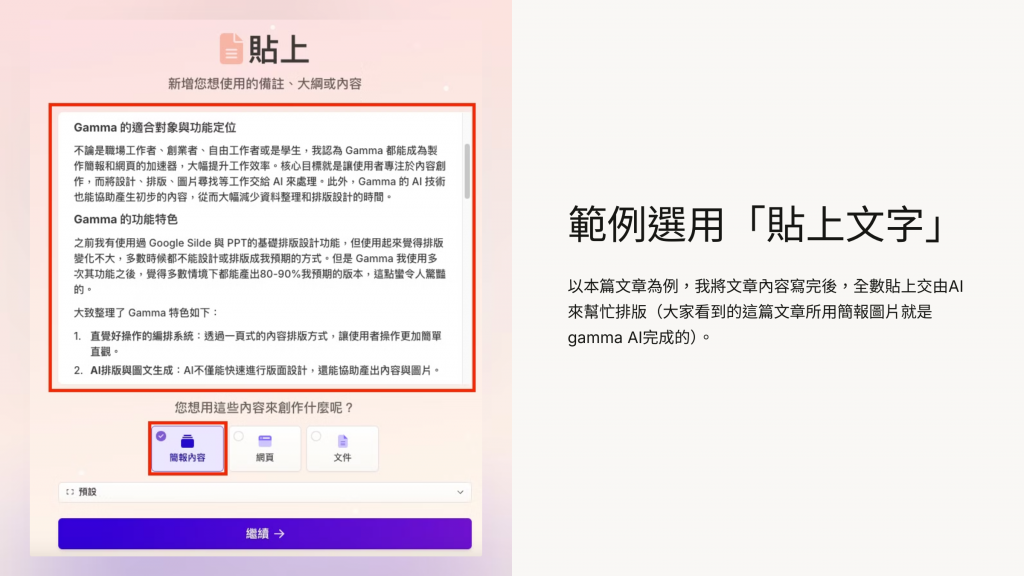Click the paragraph starting '之前我有使用過 Google Silde'
This screenshot has height=576, width=1024.
coord(260,266)
